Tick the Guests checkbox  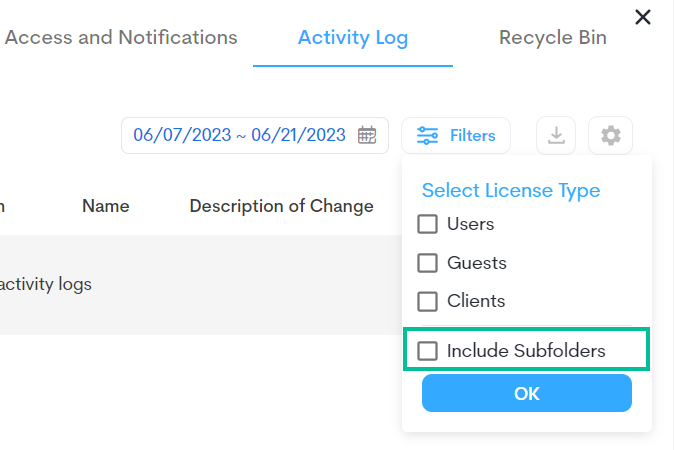click(x=428, y=263)
